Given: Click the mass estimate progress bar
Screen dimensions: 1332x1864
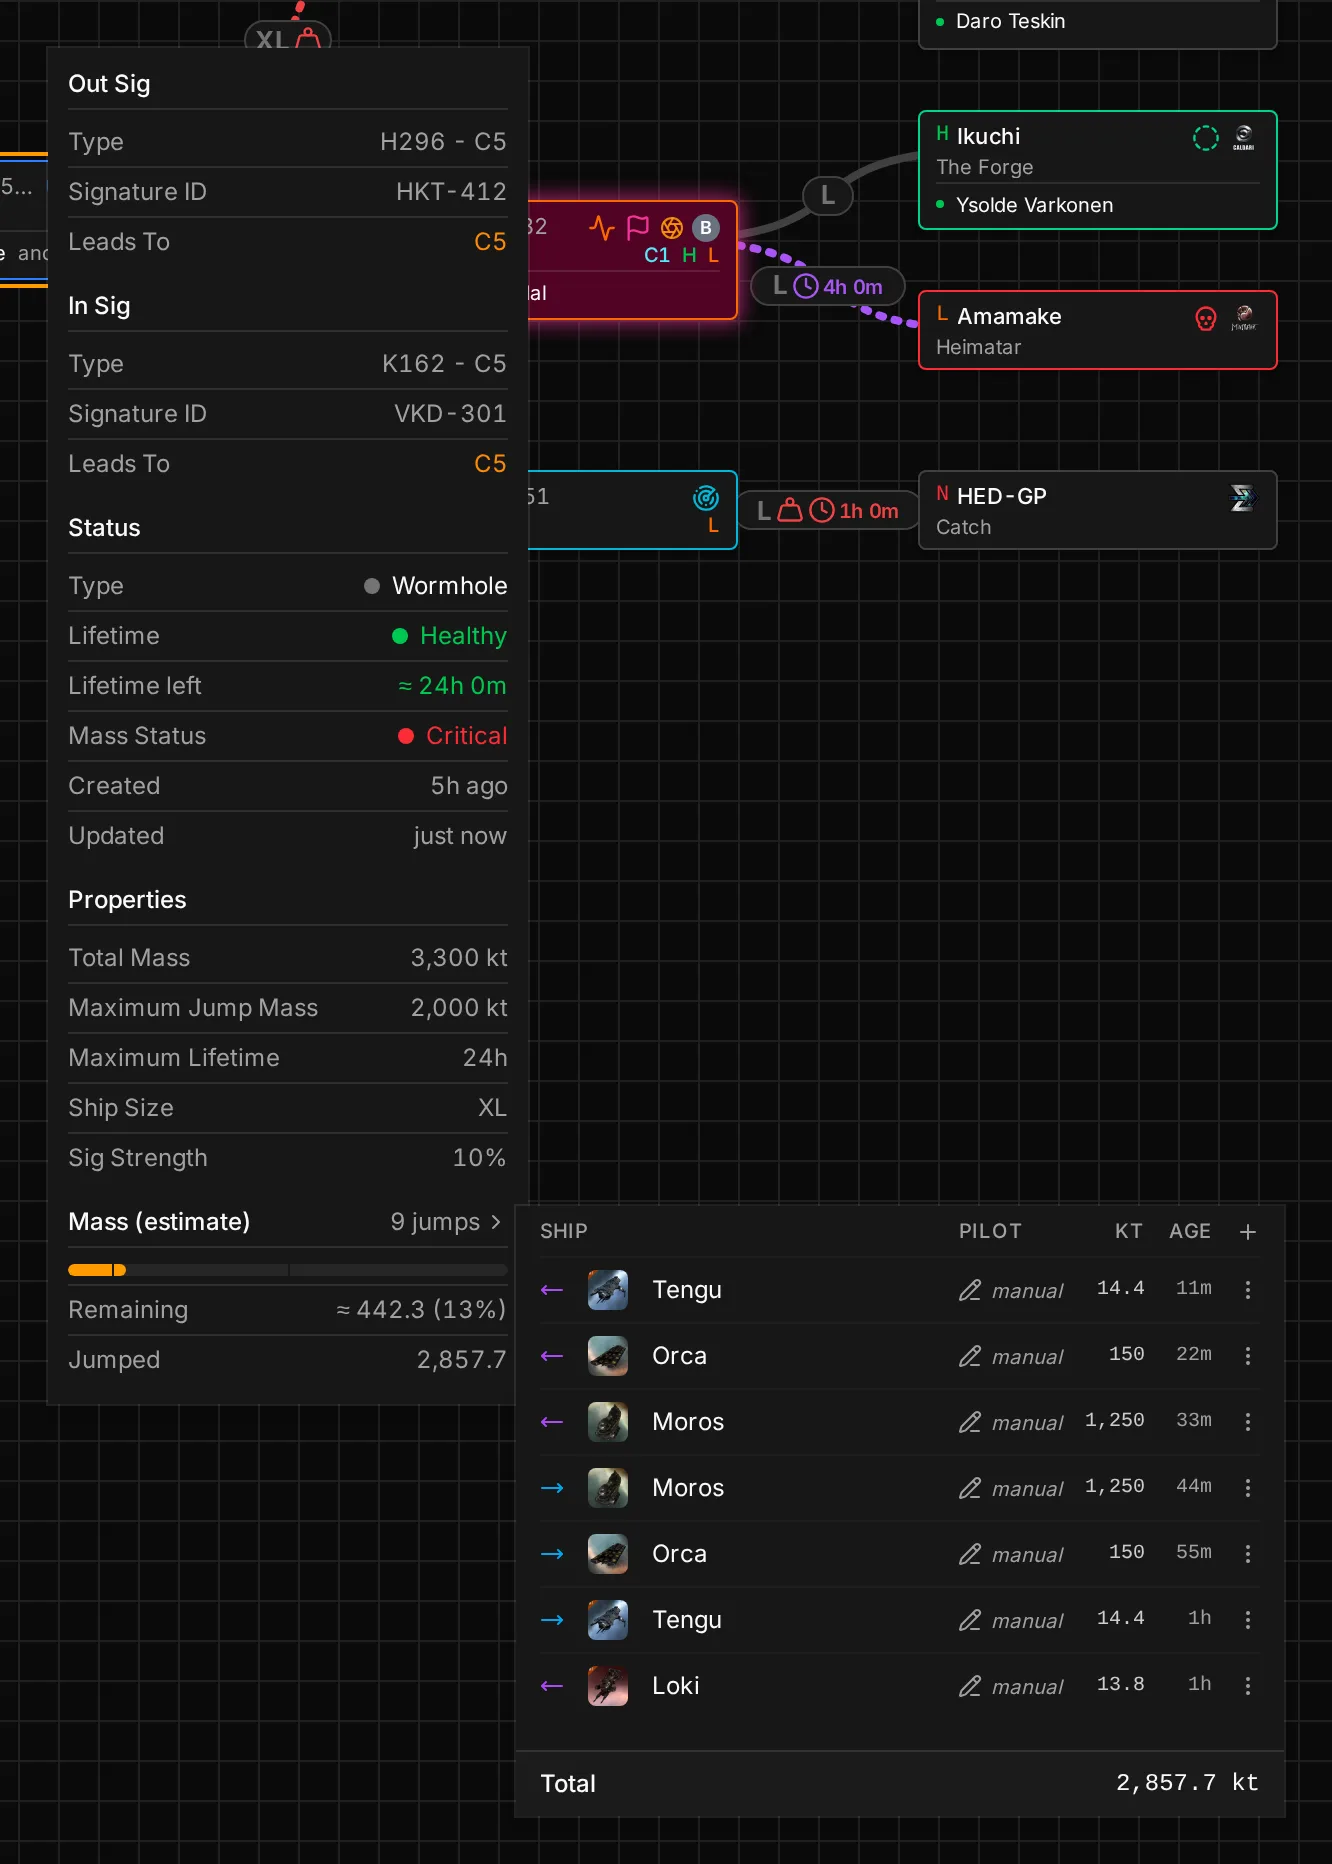Looking at the screenshot, I should click(x=288, y=1270).
